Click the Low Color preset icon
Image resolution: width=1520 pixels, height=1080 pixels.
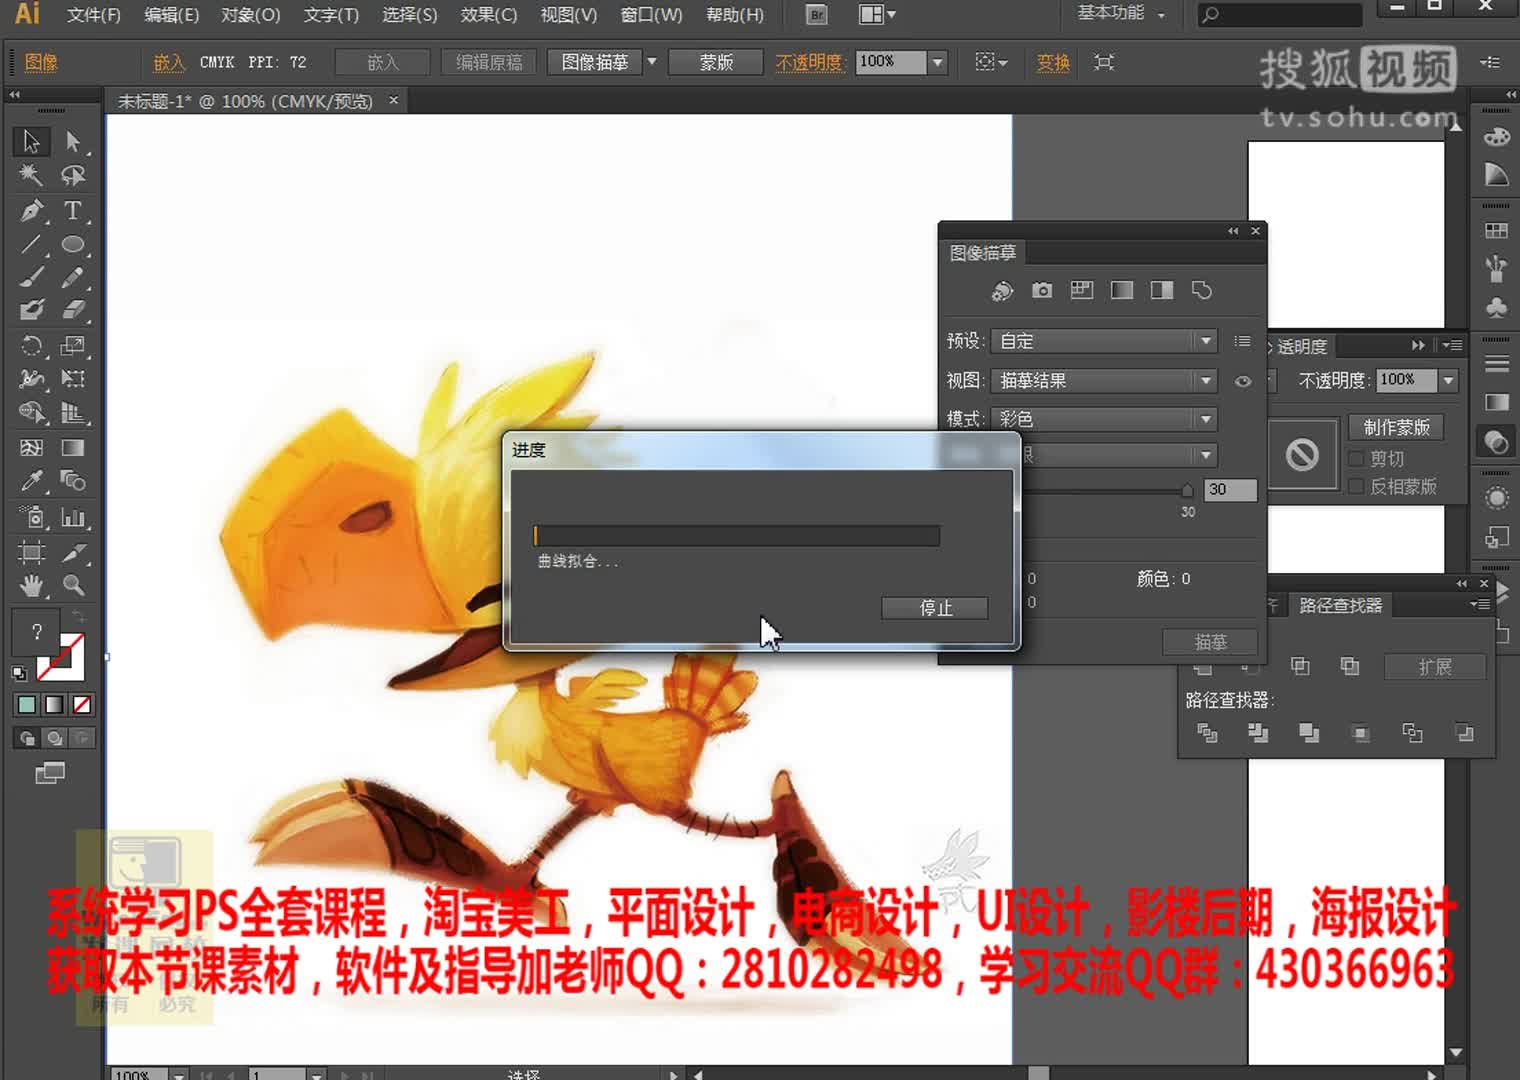[1082, 290]
